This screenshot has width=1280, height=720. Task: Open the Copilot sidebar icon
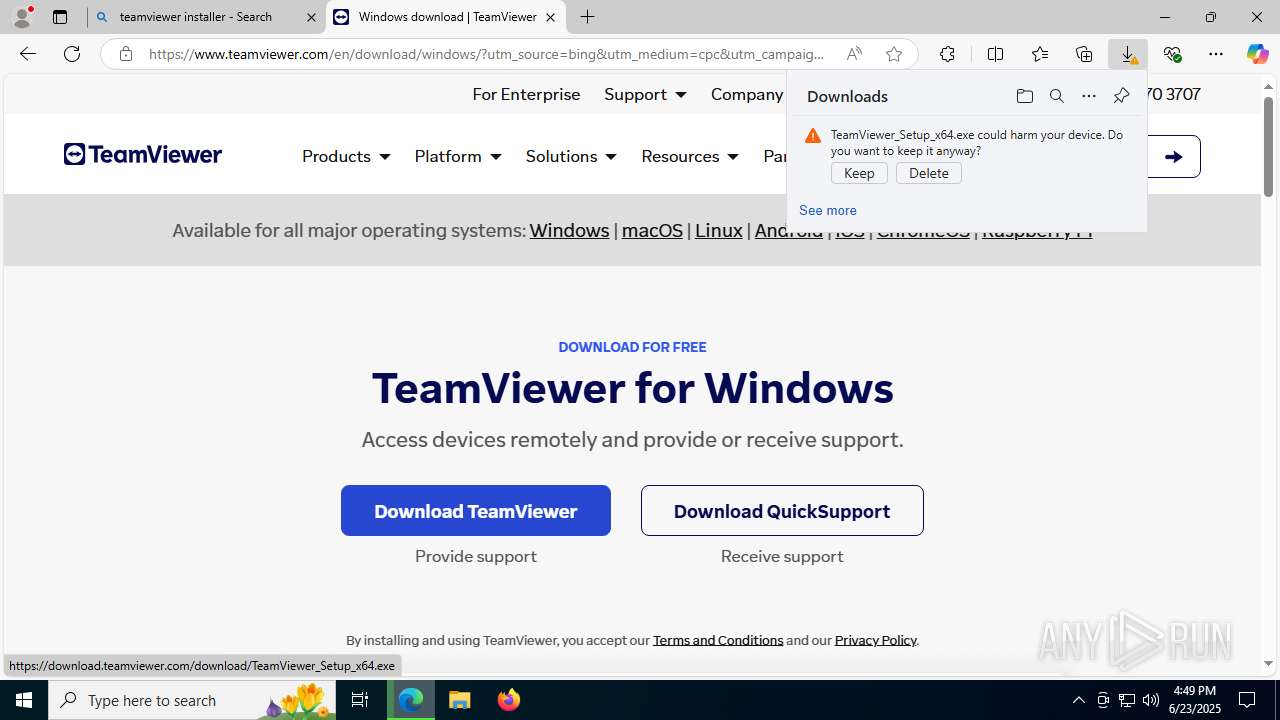point(1257,54)
